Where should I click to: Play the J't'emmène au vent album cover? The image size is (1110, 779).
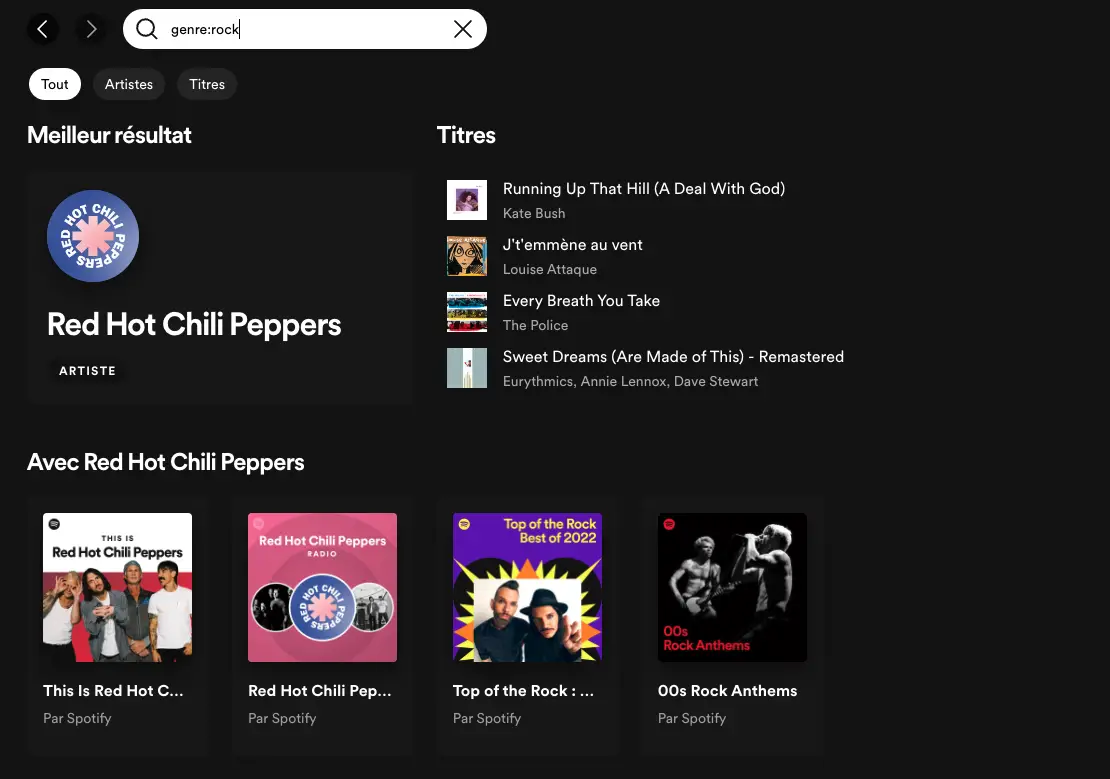point(467,256)
